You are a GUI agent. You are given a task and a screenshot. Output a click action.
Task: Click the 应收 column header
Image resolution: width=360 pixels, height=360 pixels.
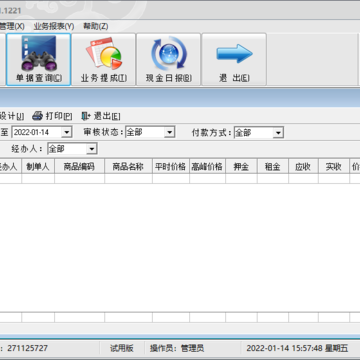[x=303, y=167]
